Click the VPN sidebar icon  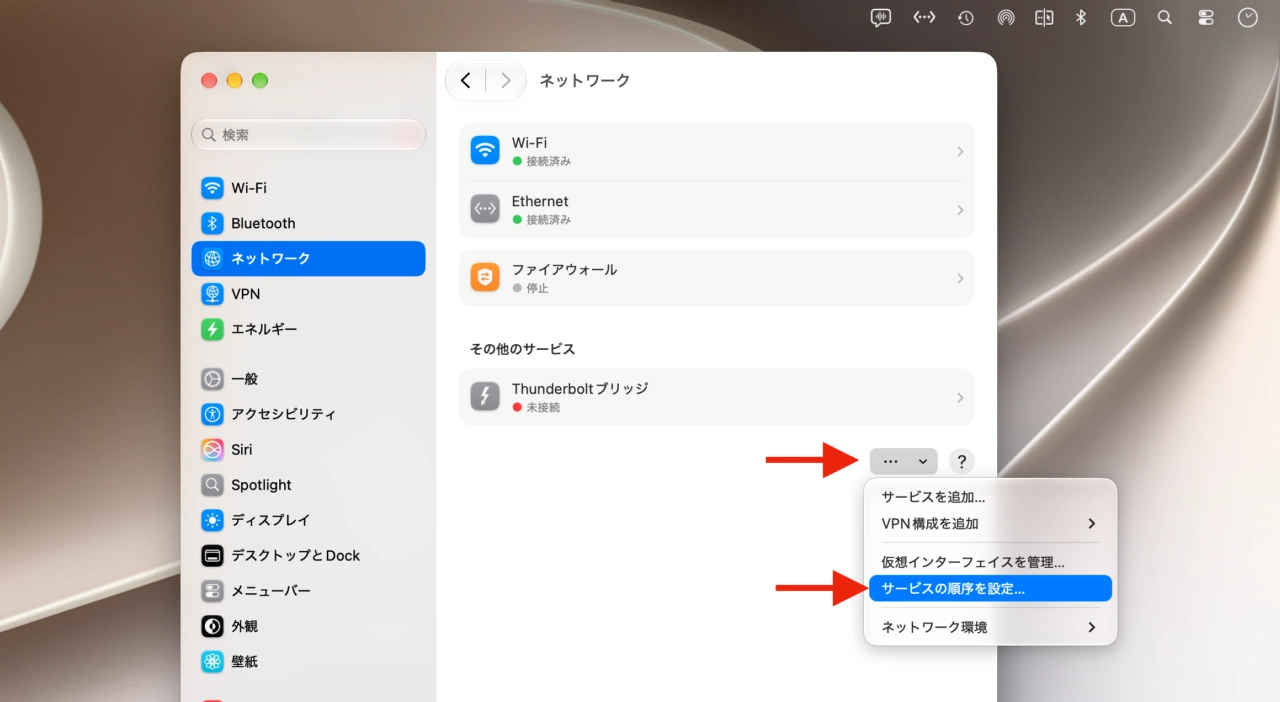click(x=212, y=294)
